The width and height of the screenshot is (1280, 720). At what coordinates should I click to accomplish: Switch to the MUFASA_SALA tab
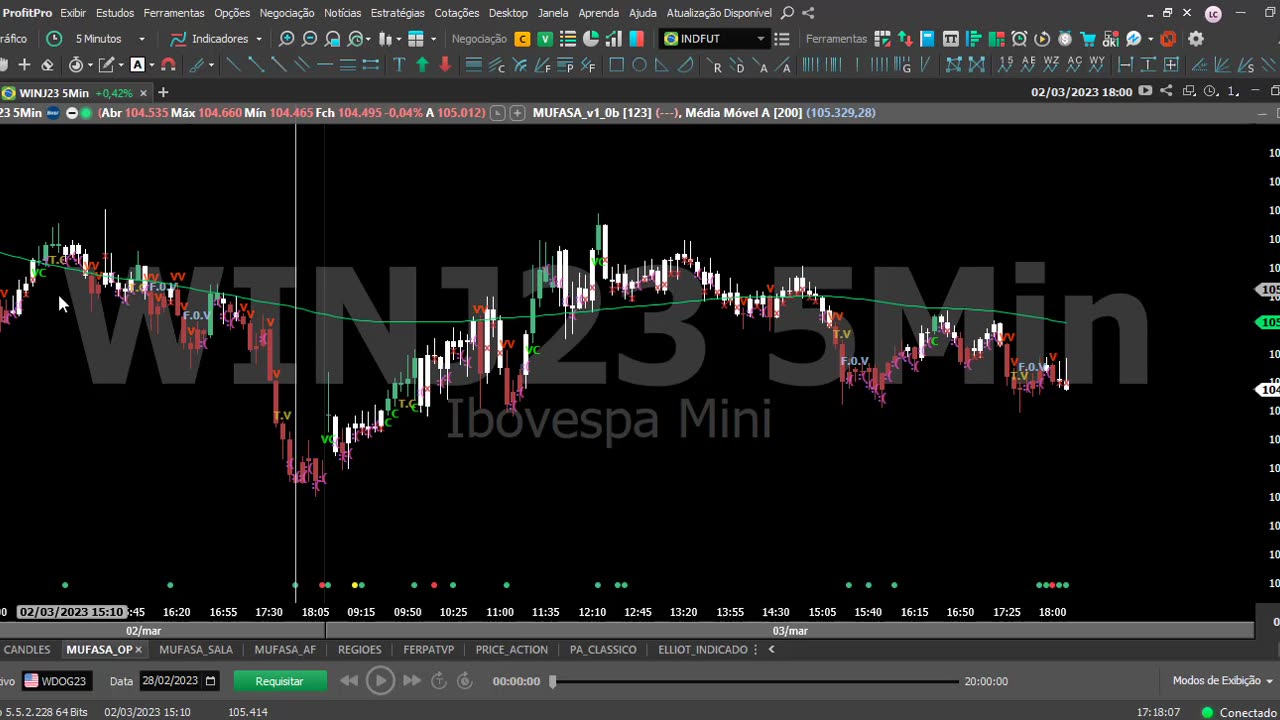pyautogui.click(x=196, y=650)
